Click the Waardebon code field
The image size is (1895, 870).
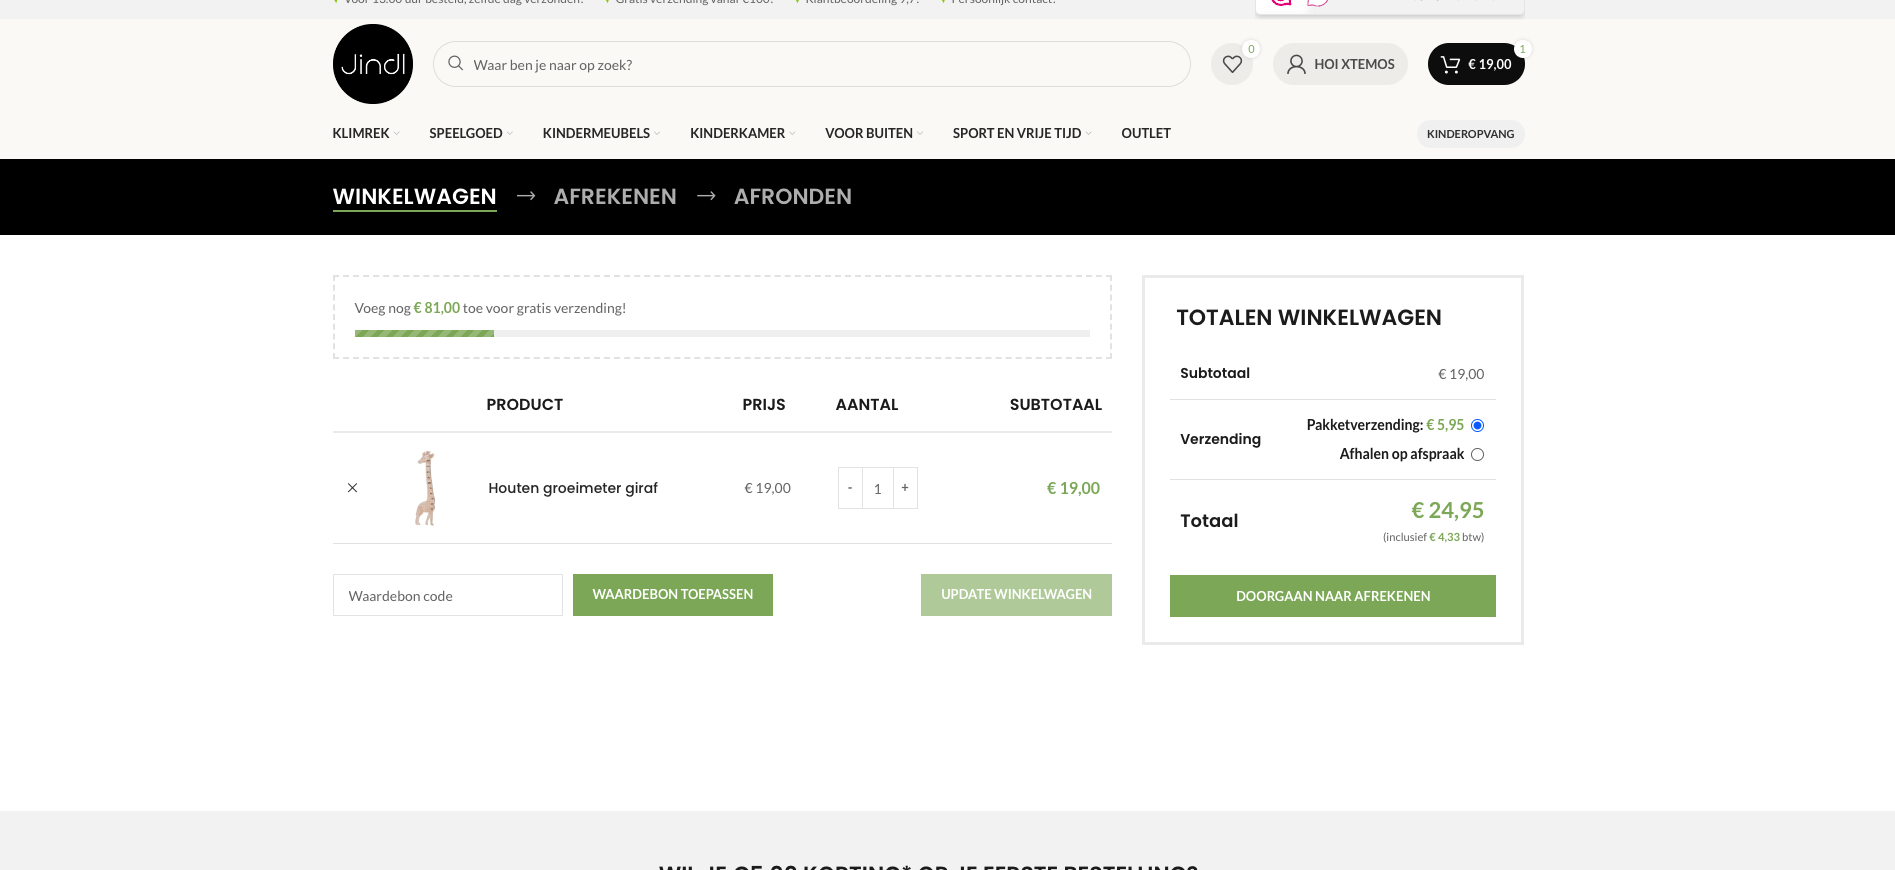(x=448, y=595)
